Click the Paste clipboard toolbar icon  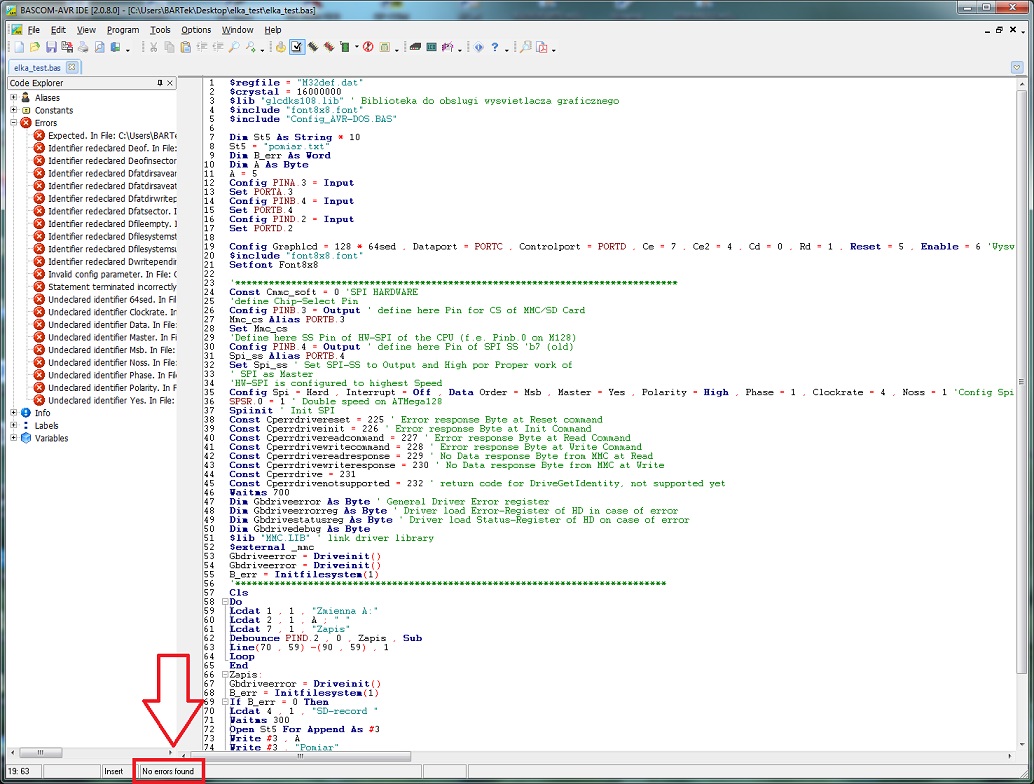186,47
